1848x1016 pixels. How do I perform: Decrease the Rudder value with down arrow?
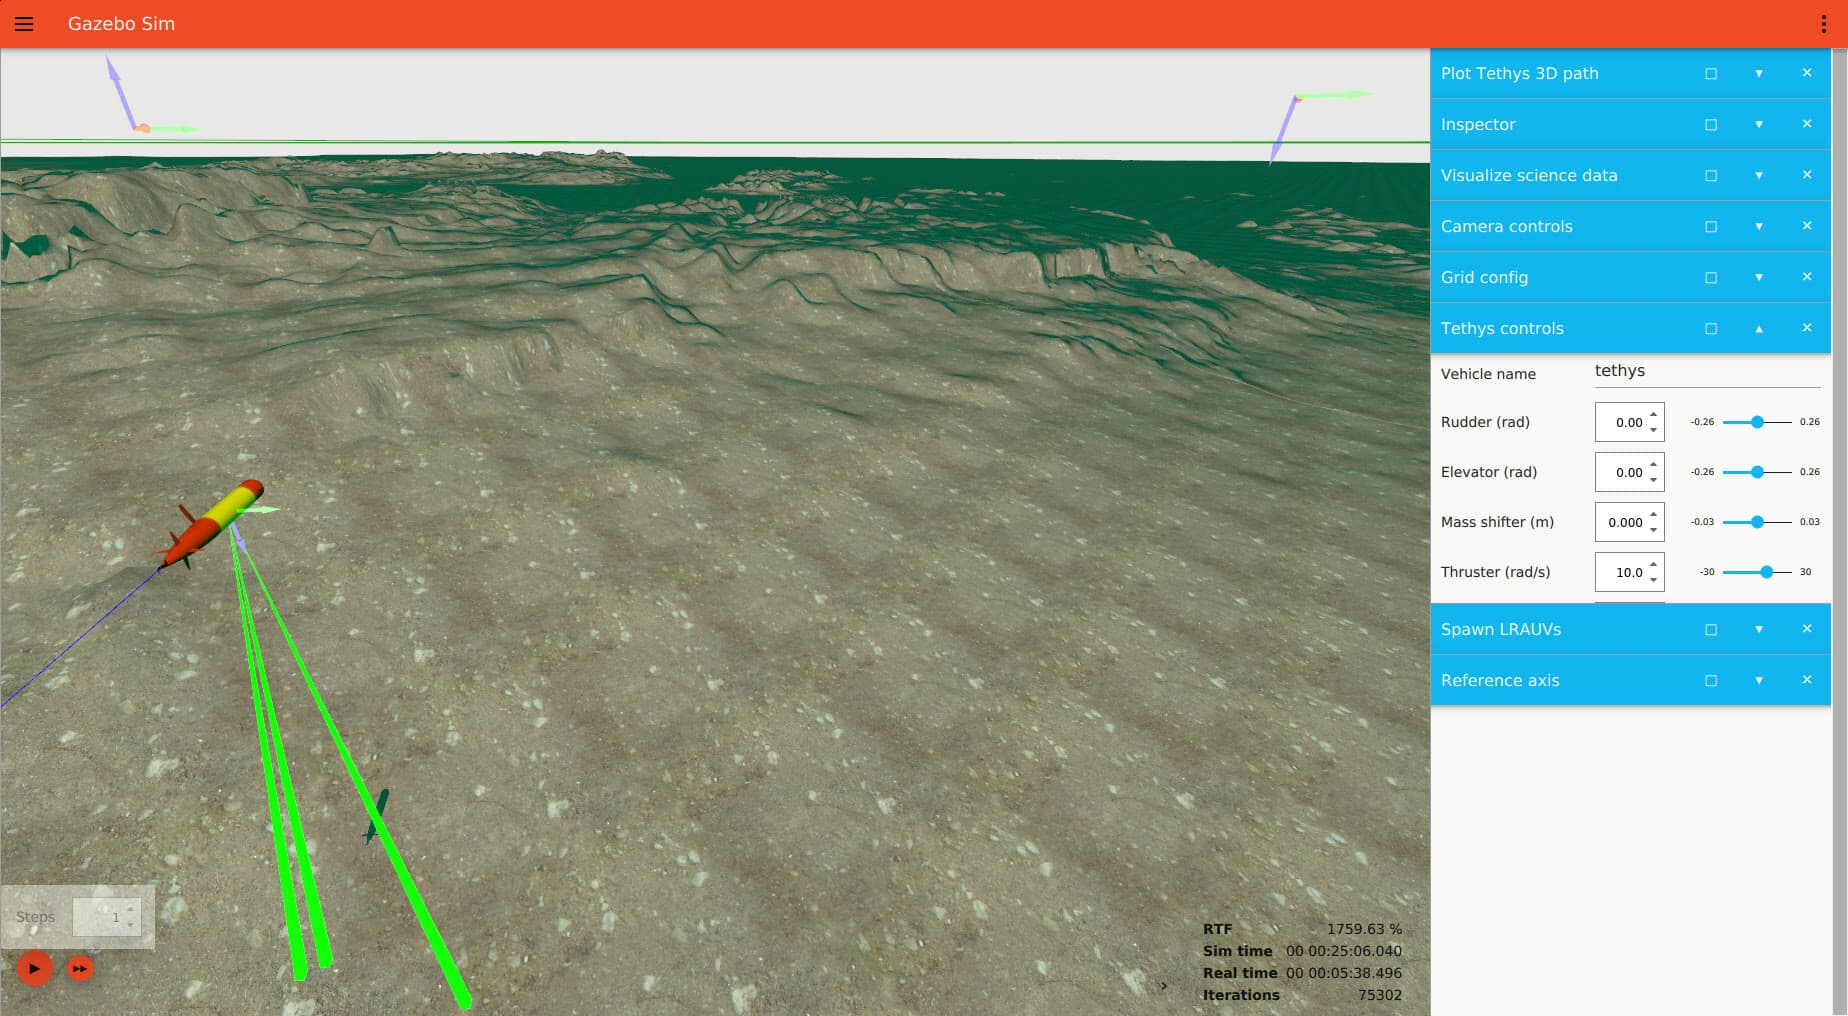1654,431
